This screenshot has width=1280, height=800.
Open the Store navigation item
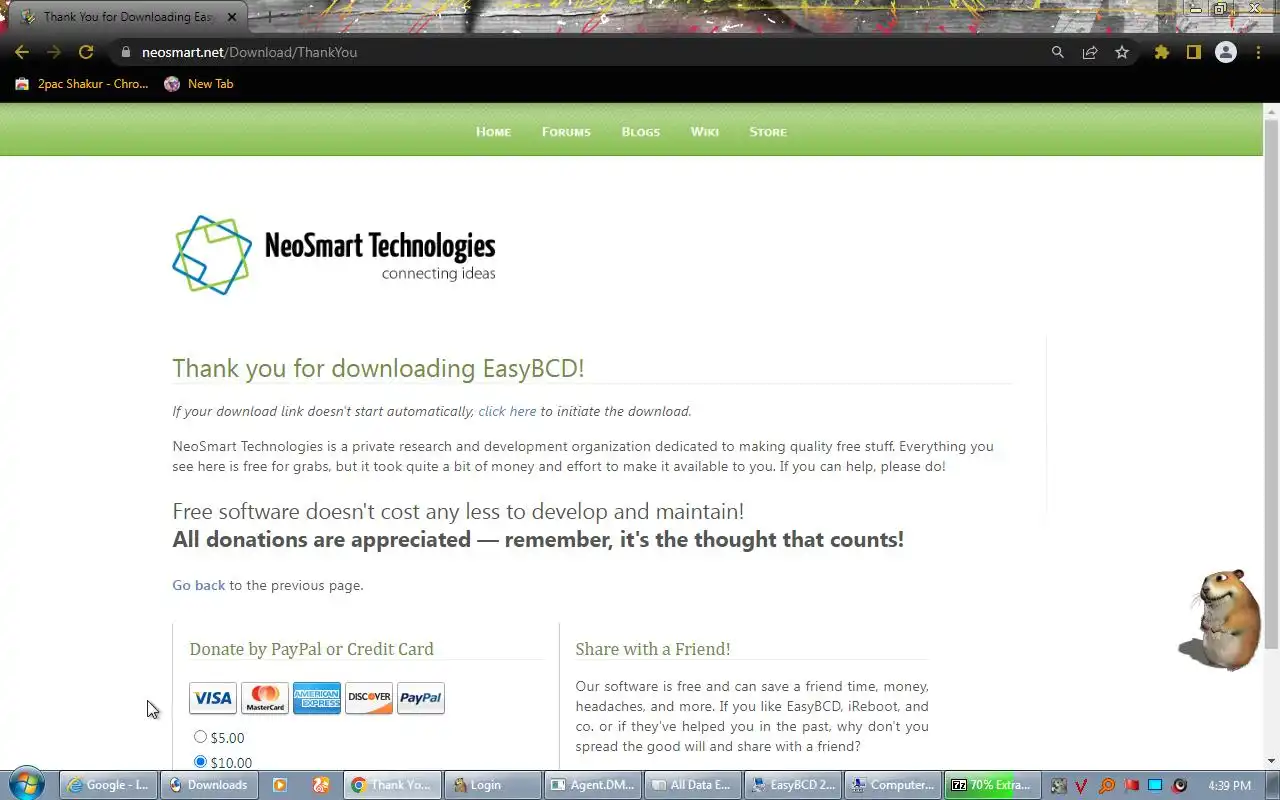click(768, 131)
